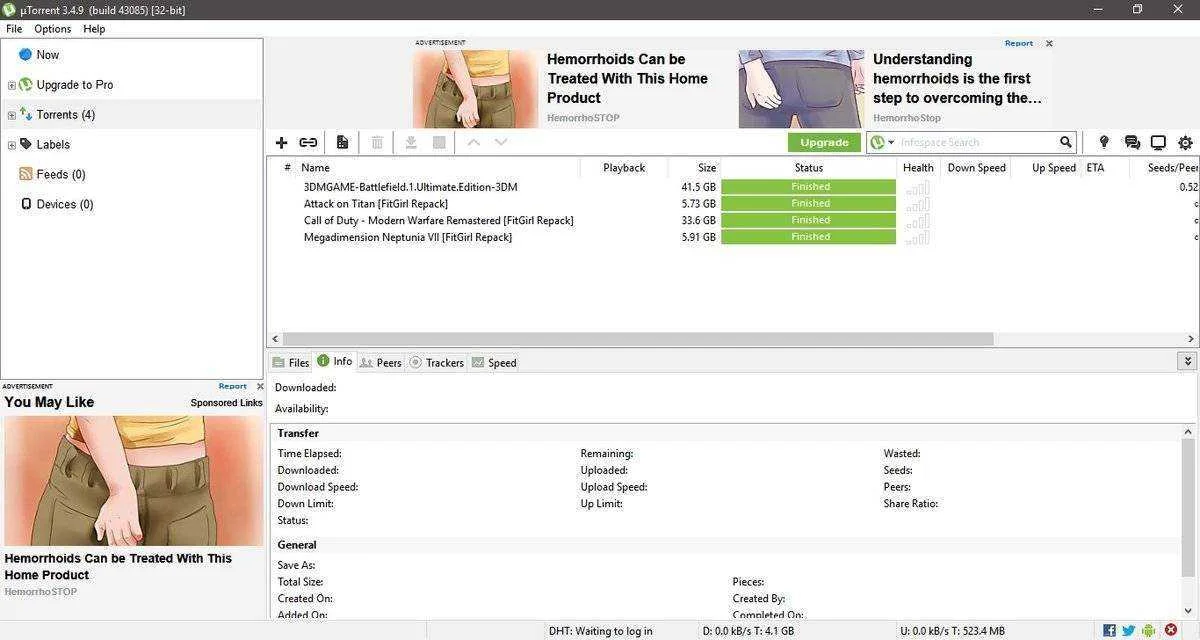This screenshot has width=1200, height=640.
Task: Click Add Torrent from URL link icon
Action: coord(308,143)
